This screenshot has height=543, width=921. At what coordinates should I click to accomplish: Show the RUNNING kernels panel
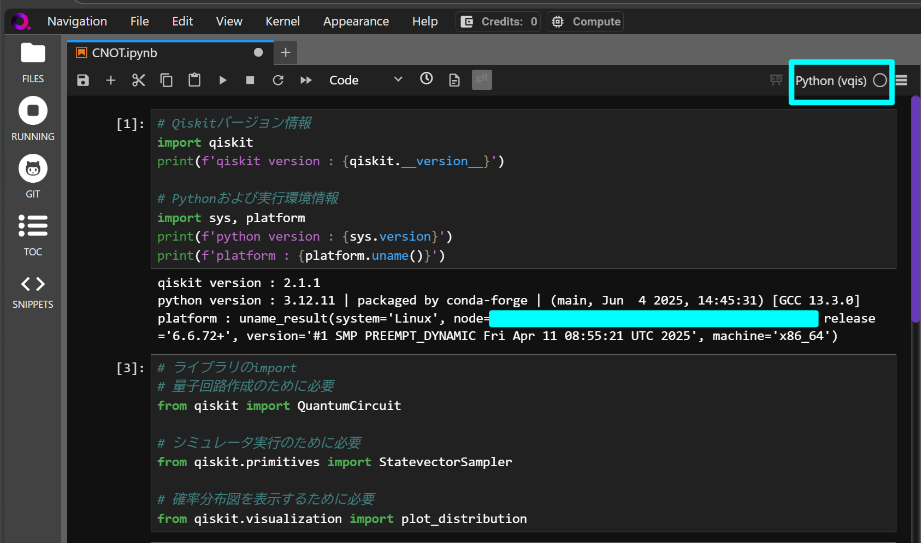tap(33, 118)
